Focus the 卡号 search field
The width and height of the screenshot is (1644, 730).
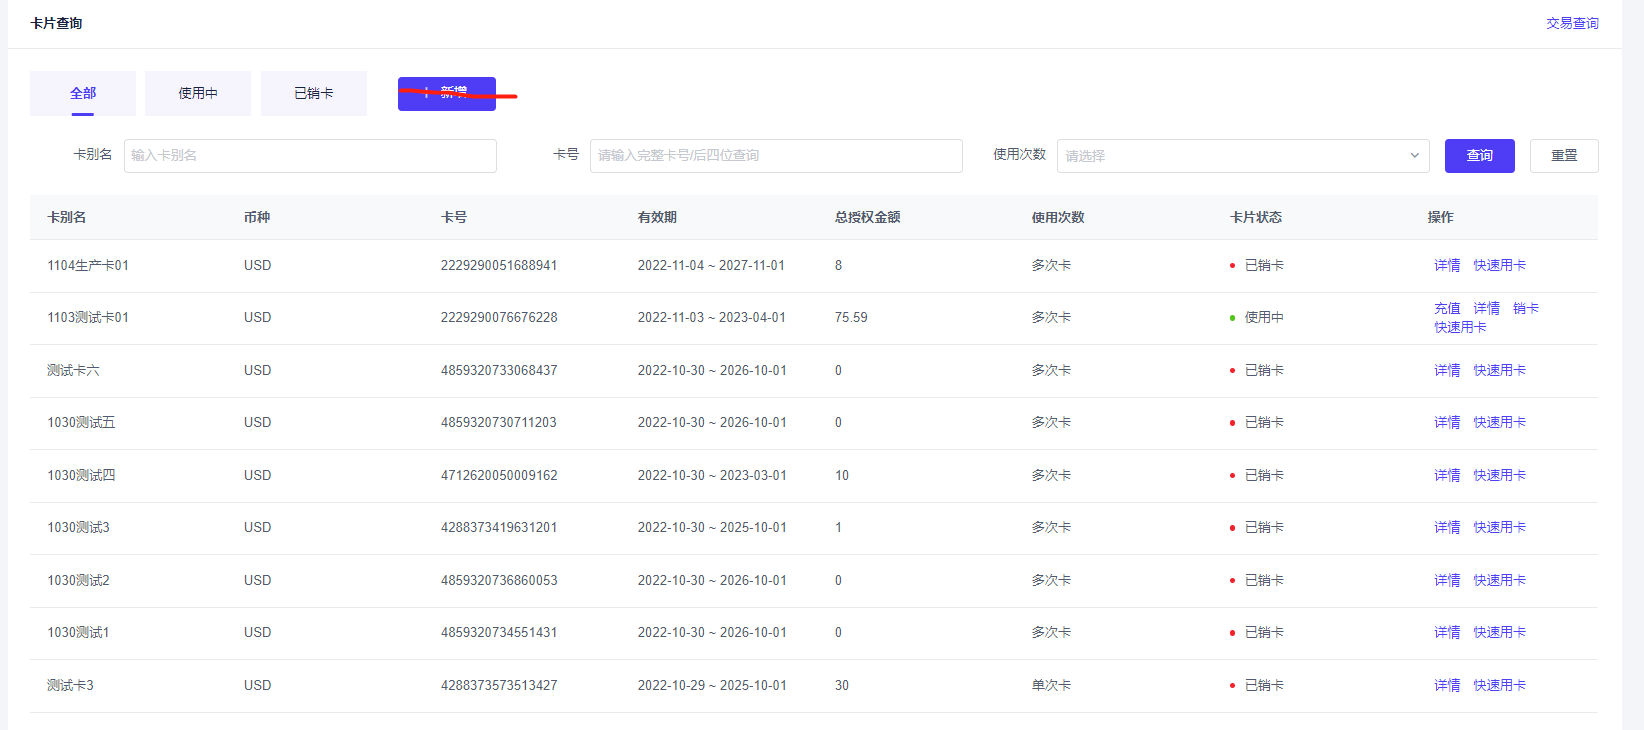775,156
